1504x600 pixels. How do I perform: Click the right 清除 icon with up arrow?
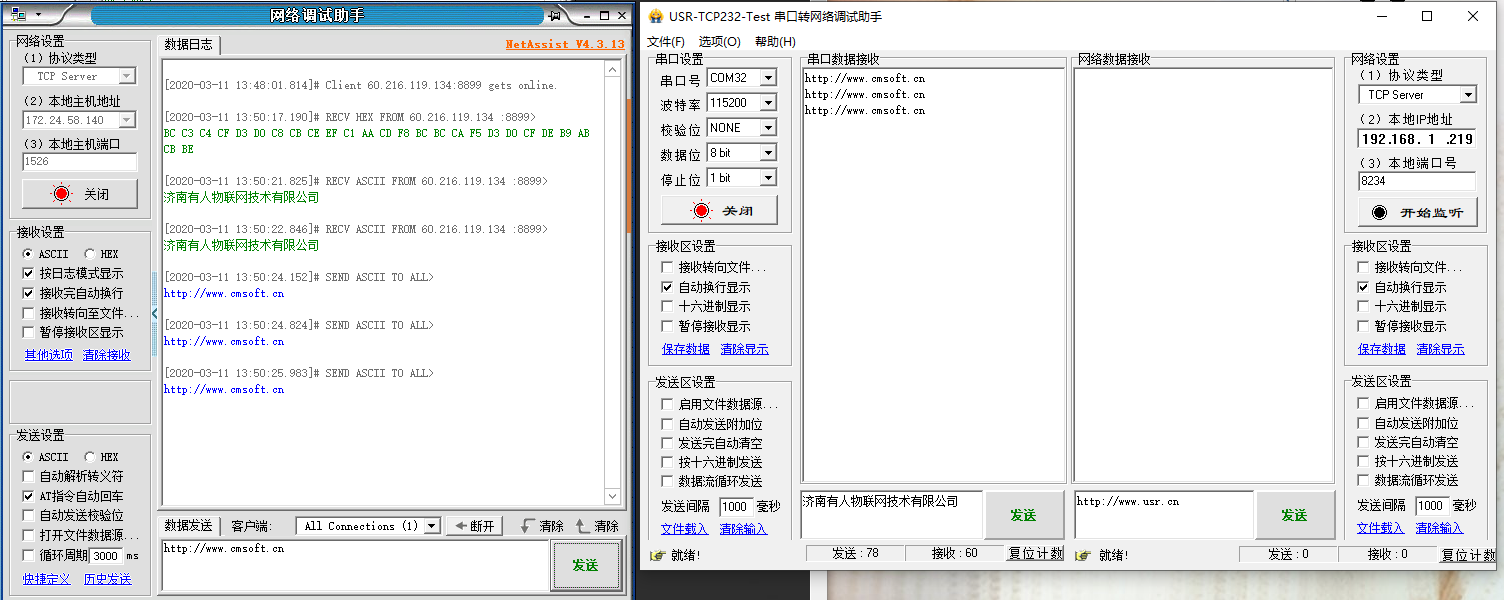coord(597,526)
